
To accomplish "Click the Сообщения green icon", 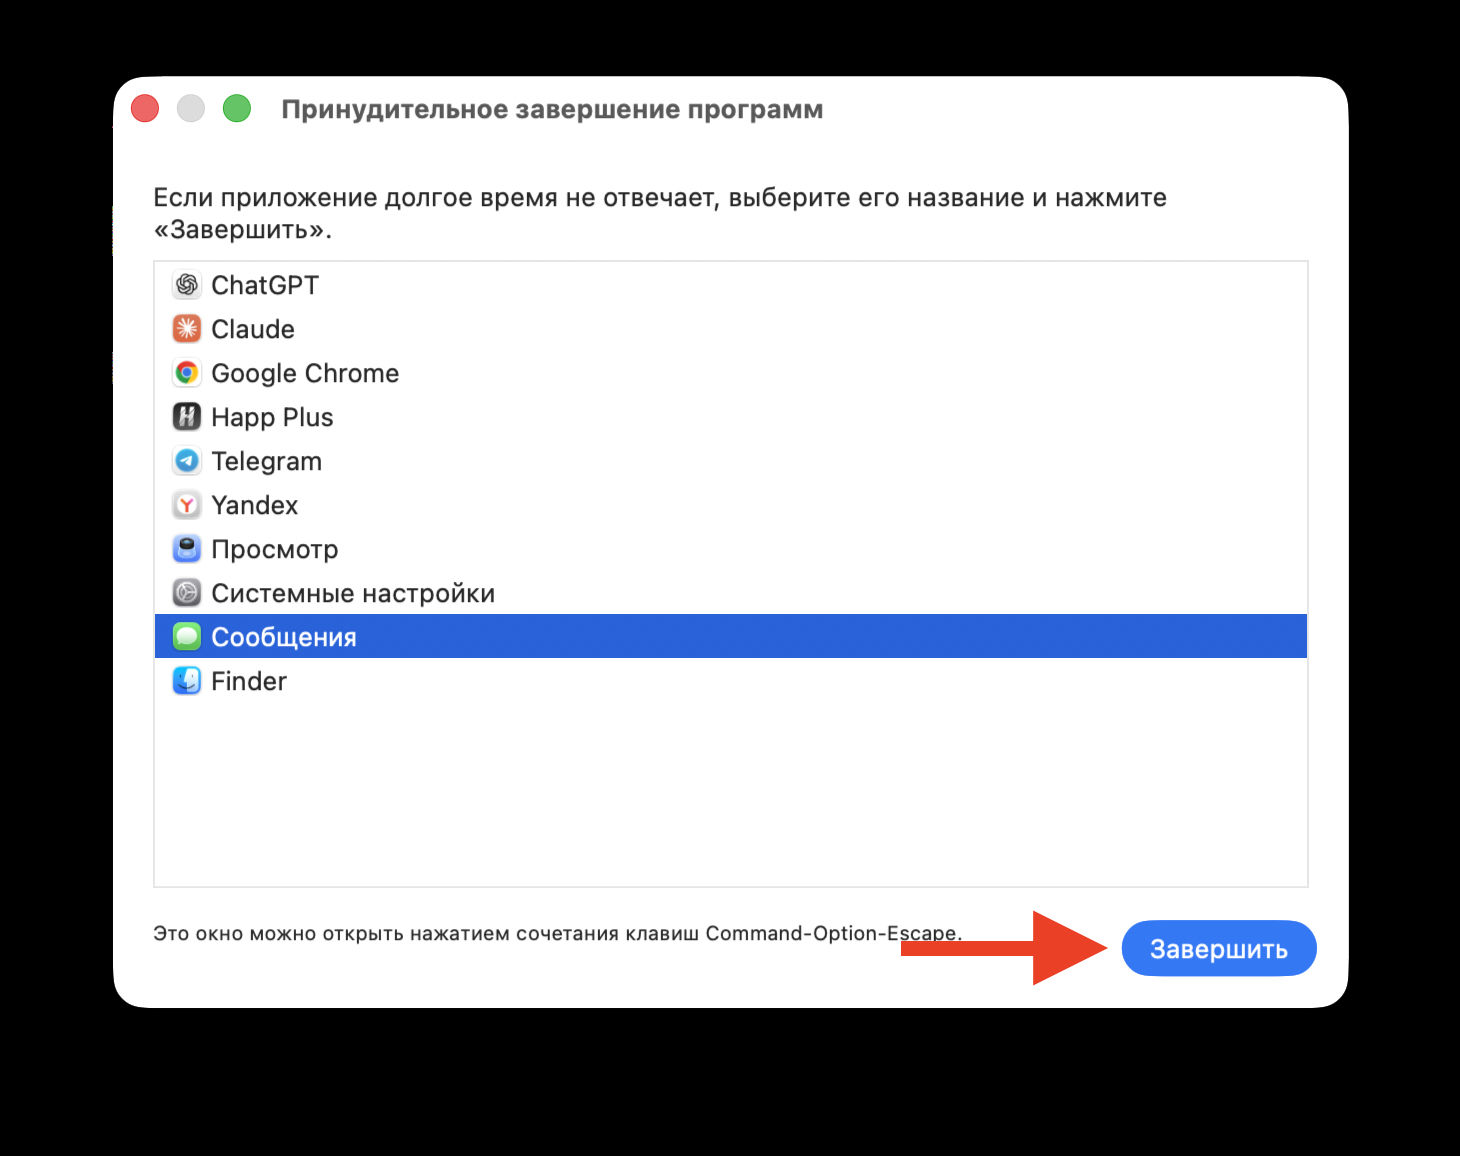I will [x=187, y=636].
